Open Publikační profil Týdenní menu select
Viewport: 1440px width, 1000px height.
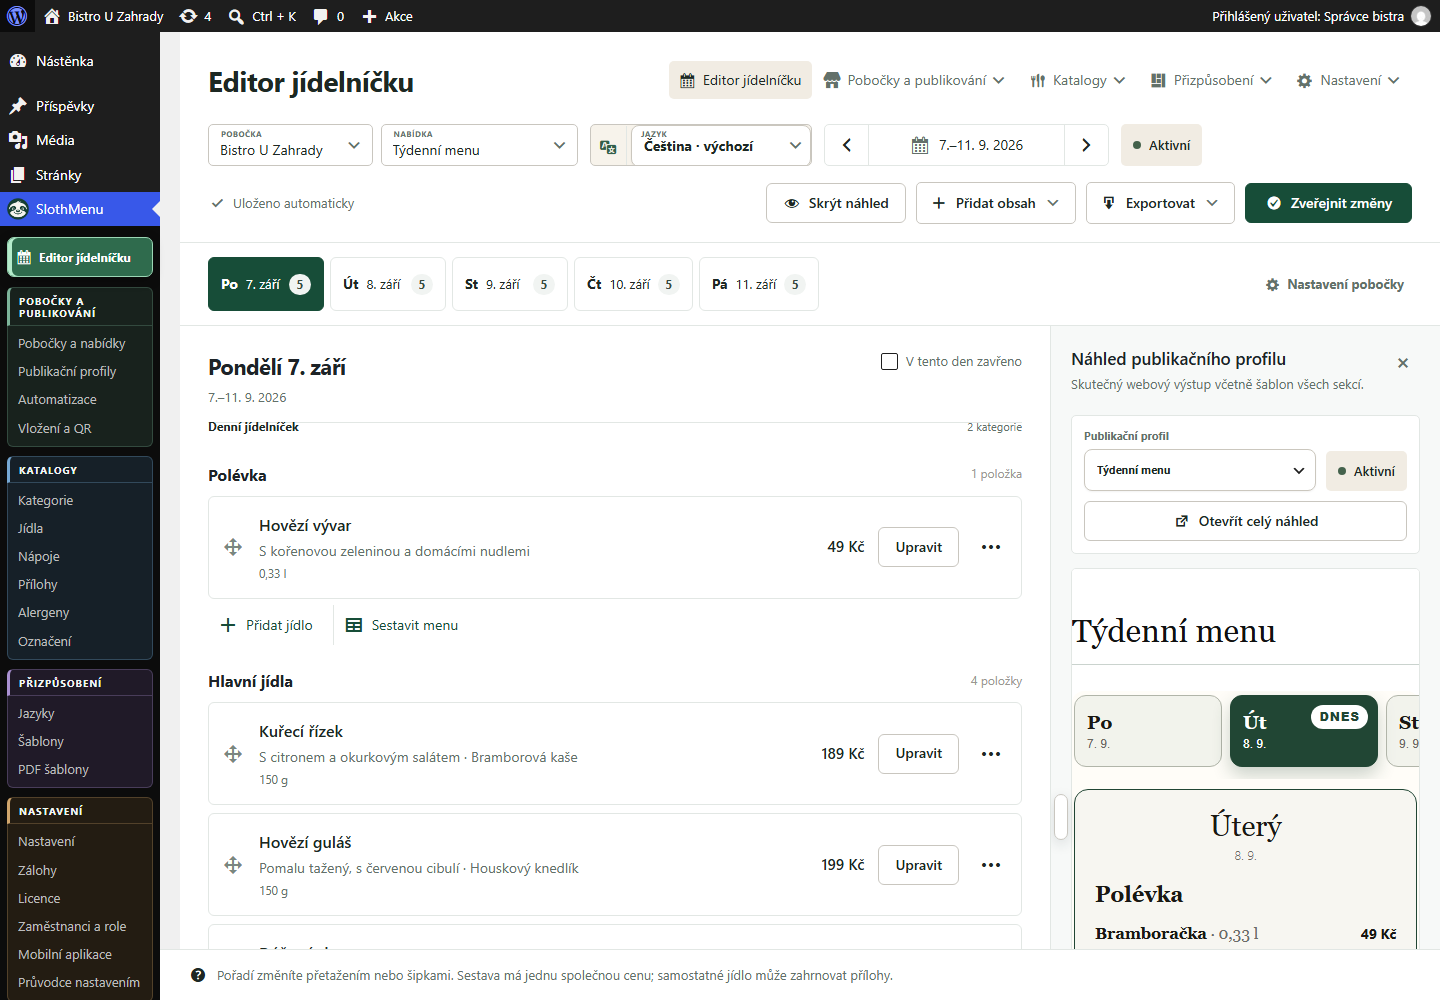pos(1200,470)
